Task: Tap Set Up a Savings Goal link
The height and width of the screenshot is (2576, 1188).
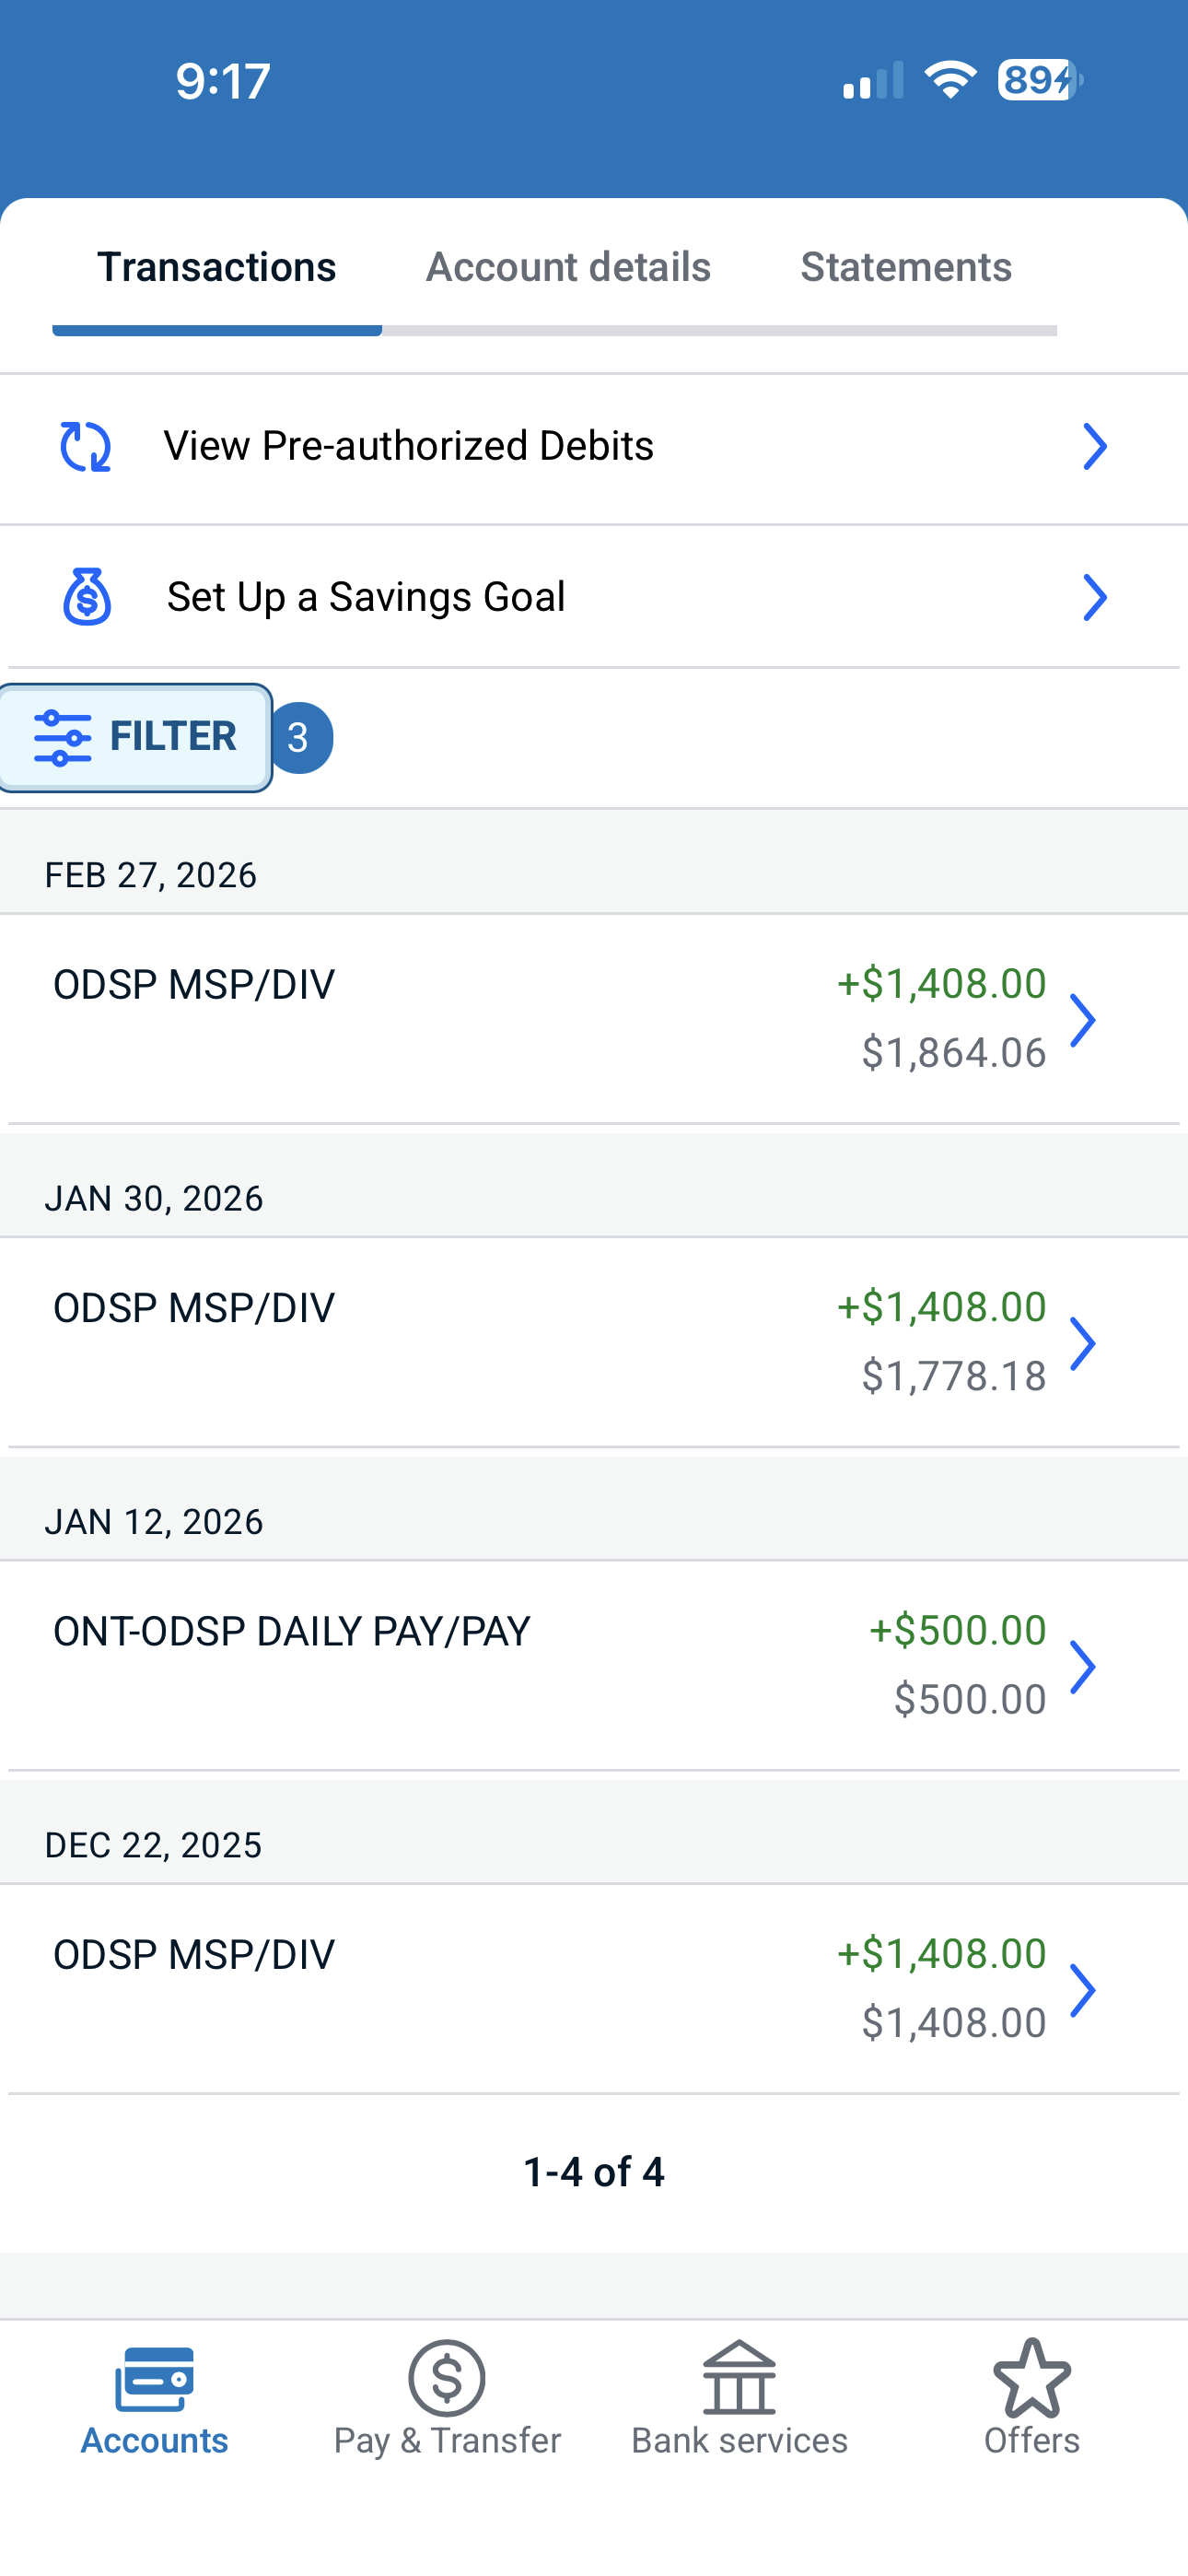Action: point(366,597)
